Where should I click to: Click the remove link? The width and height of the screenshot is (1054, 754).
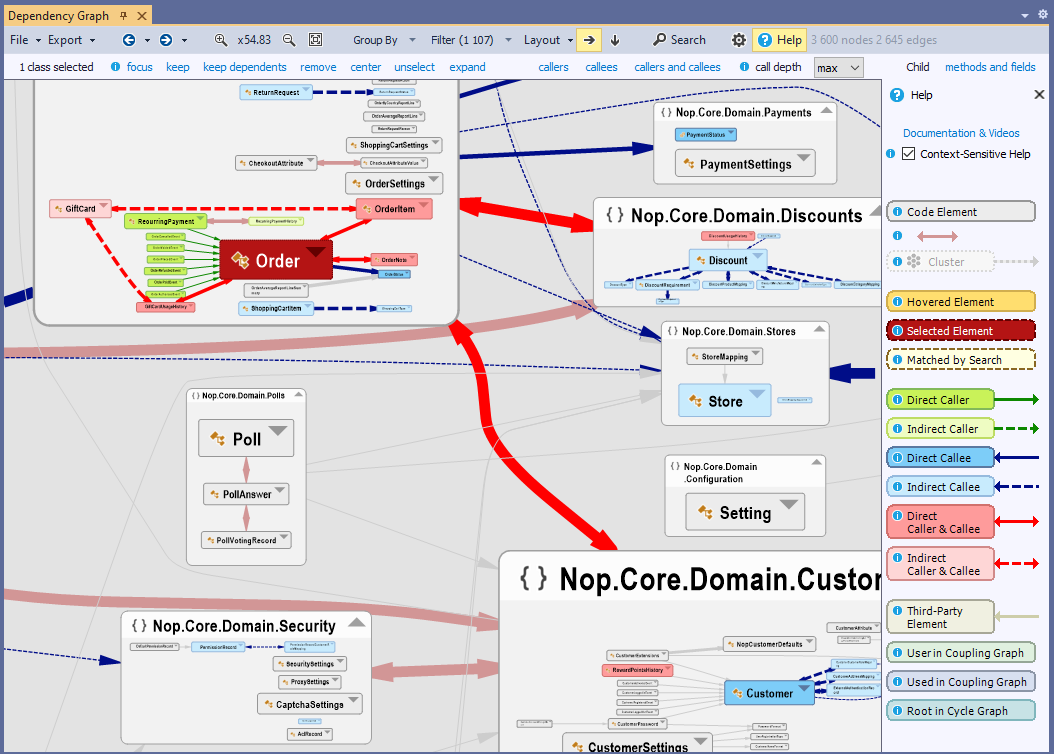[x=318, y=67]
